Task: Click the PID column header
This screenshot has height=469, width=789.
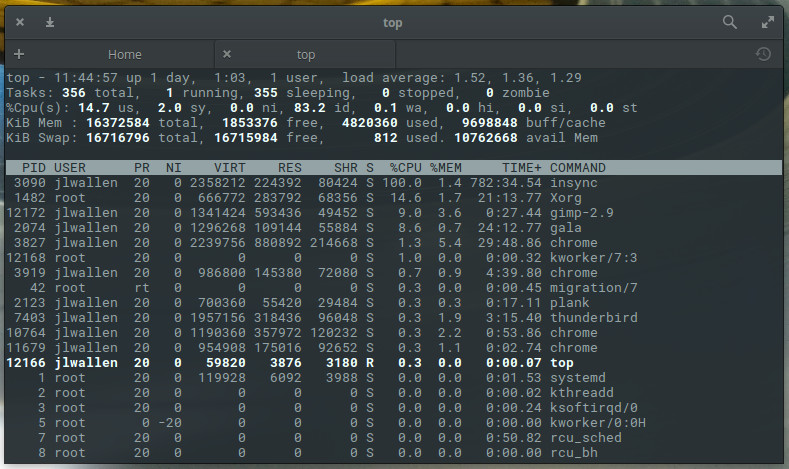Action: pos(33,167)
